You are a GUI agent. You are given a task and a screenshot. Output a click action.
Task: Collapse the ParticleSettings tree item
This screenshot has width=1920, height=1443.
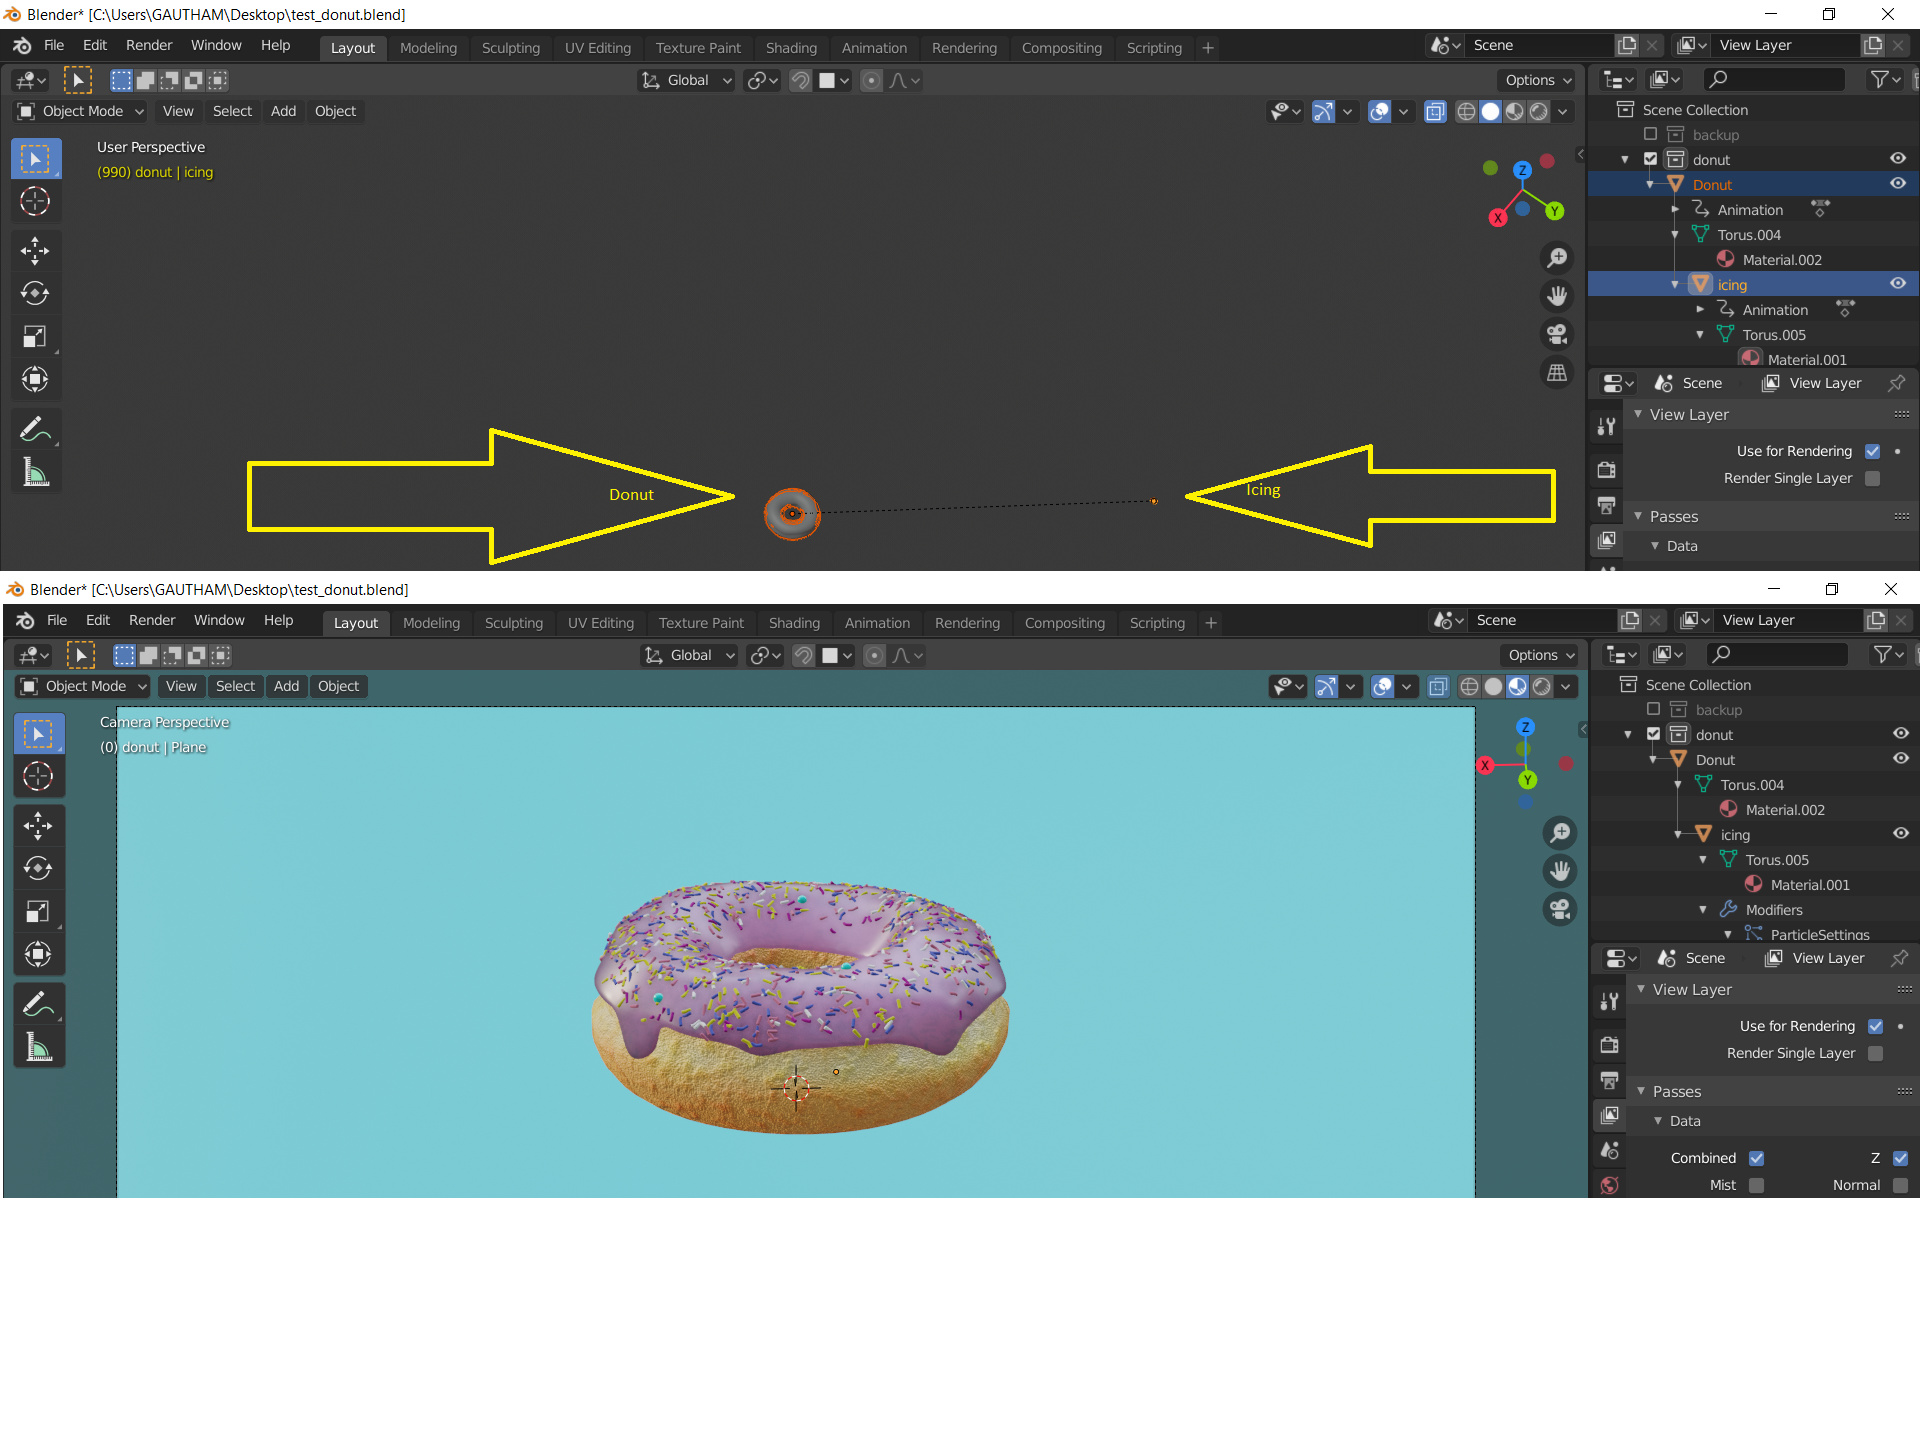[x=1728, y=934]
